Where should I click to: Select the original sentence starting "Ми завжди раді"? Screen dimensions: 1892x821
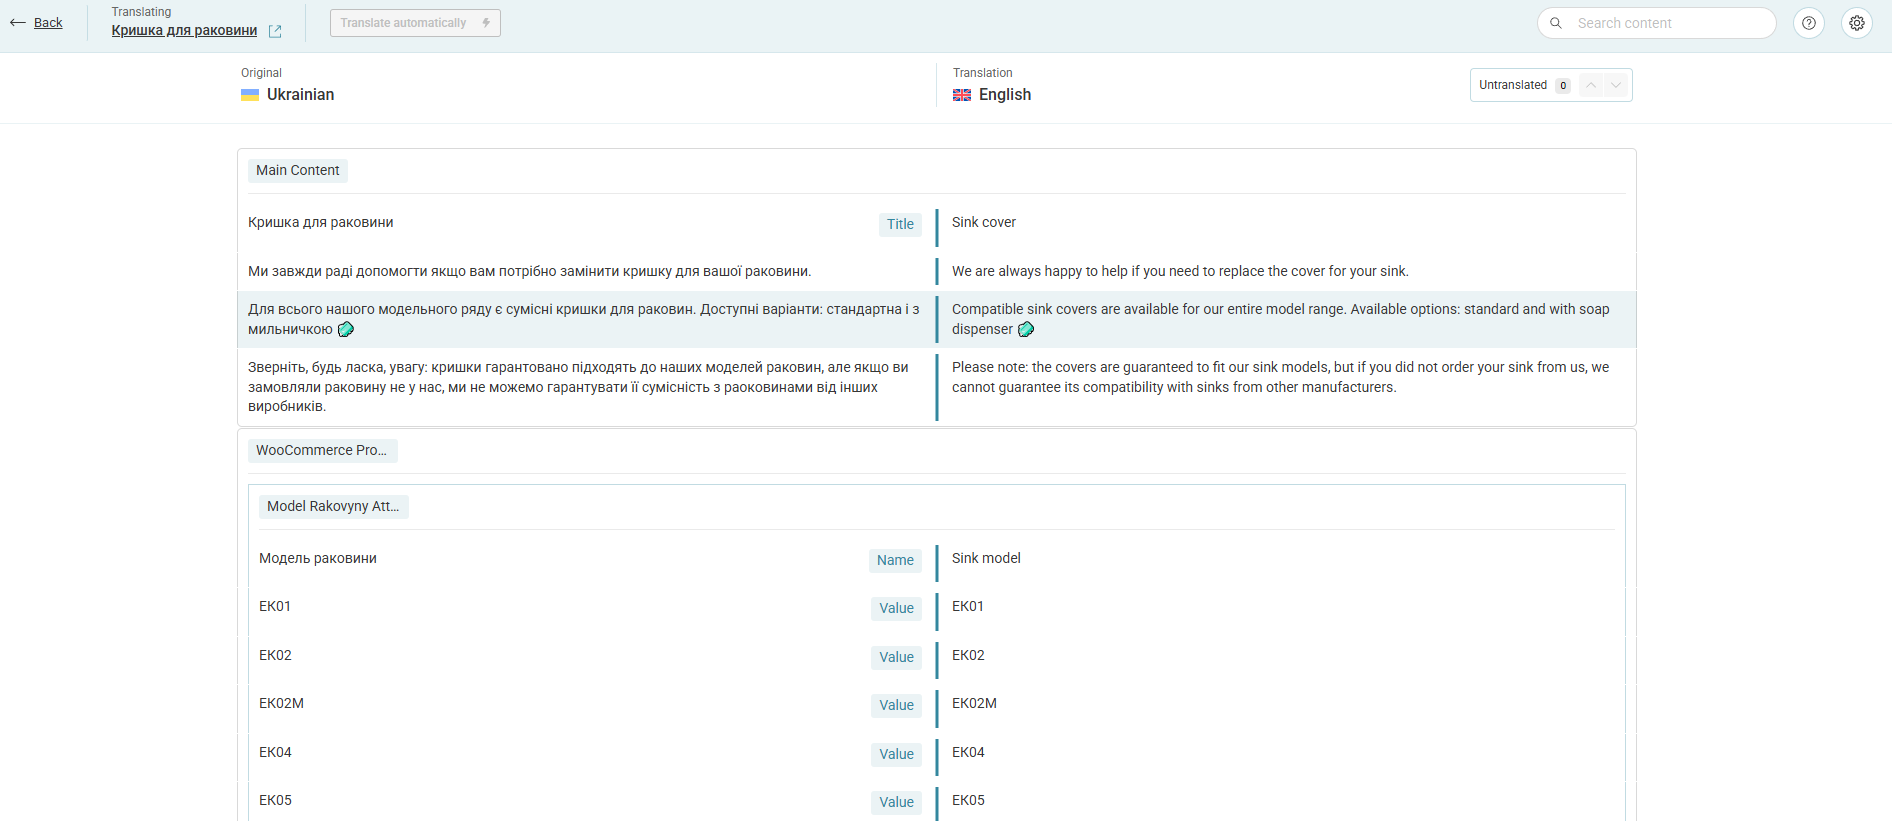[530, 272]
